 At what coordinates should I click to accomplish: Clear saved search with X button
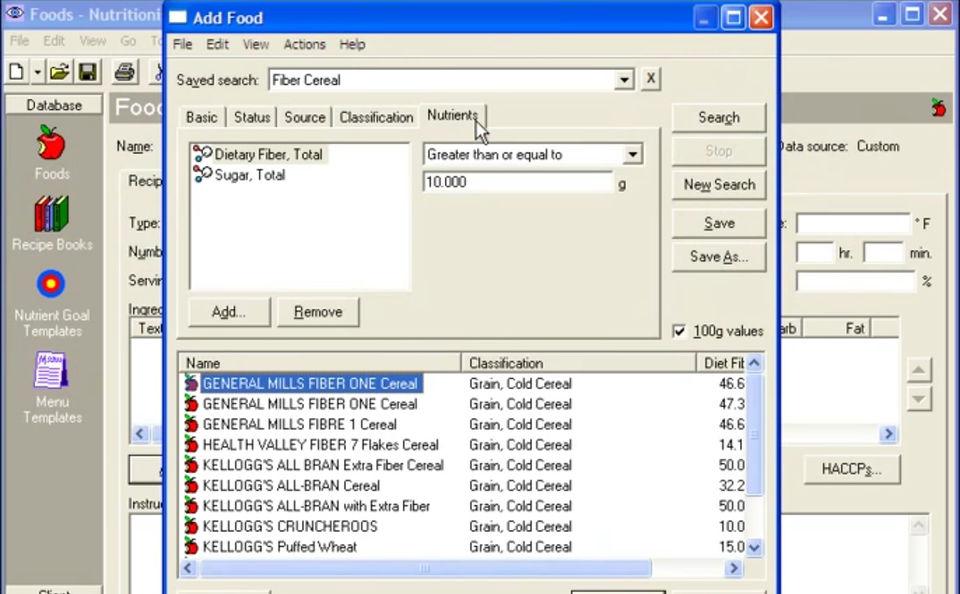coord(650,79)
